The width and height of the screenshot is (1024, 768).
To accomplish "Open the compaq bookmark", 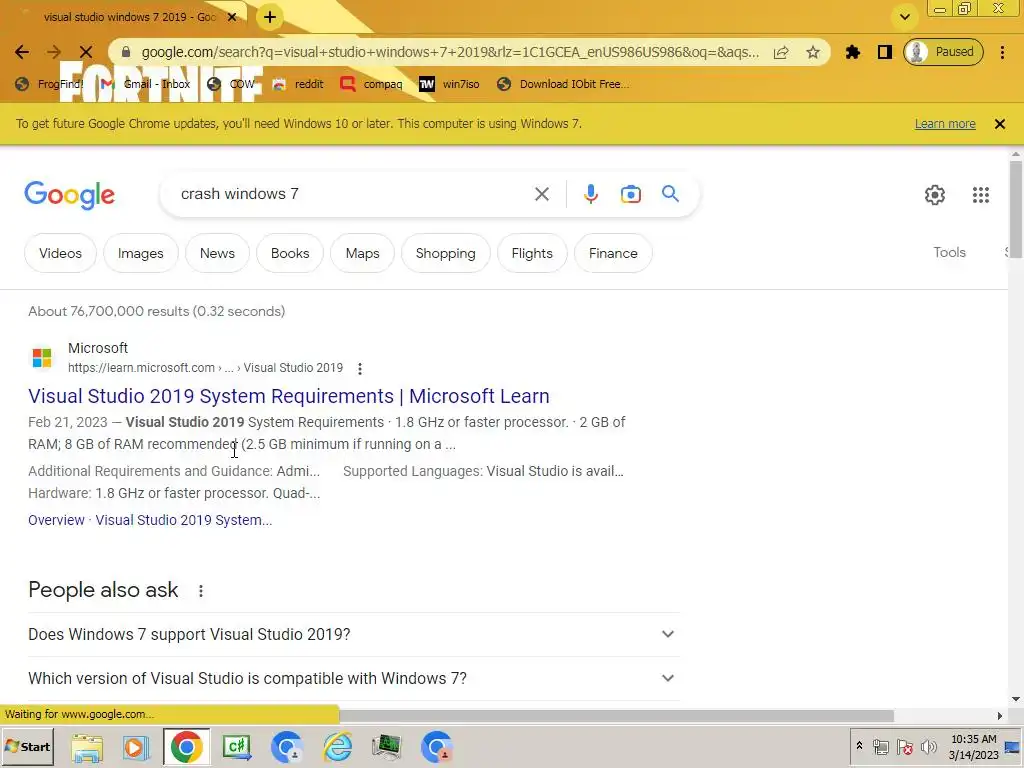I will (372, 84).
